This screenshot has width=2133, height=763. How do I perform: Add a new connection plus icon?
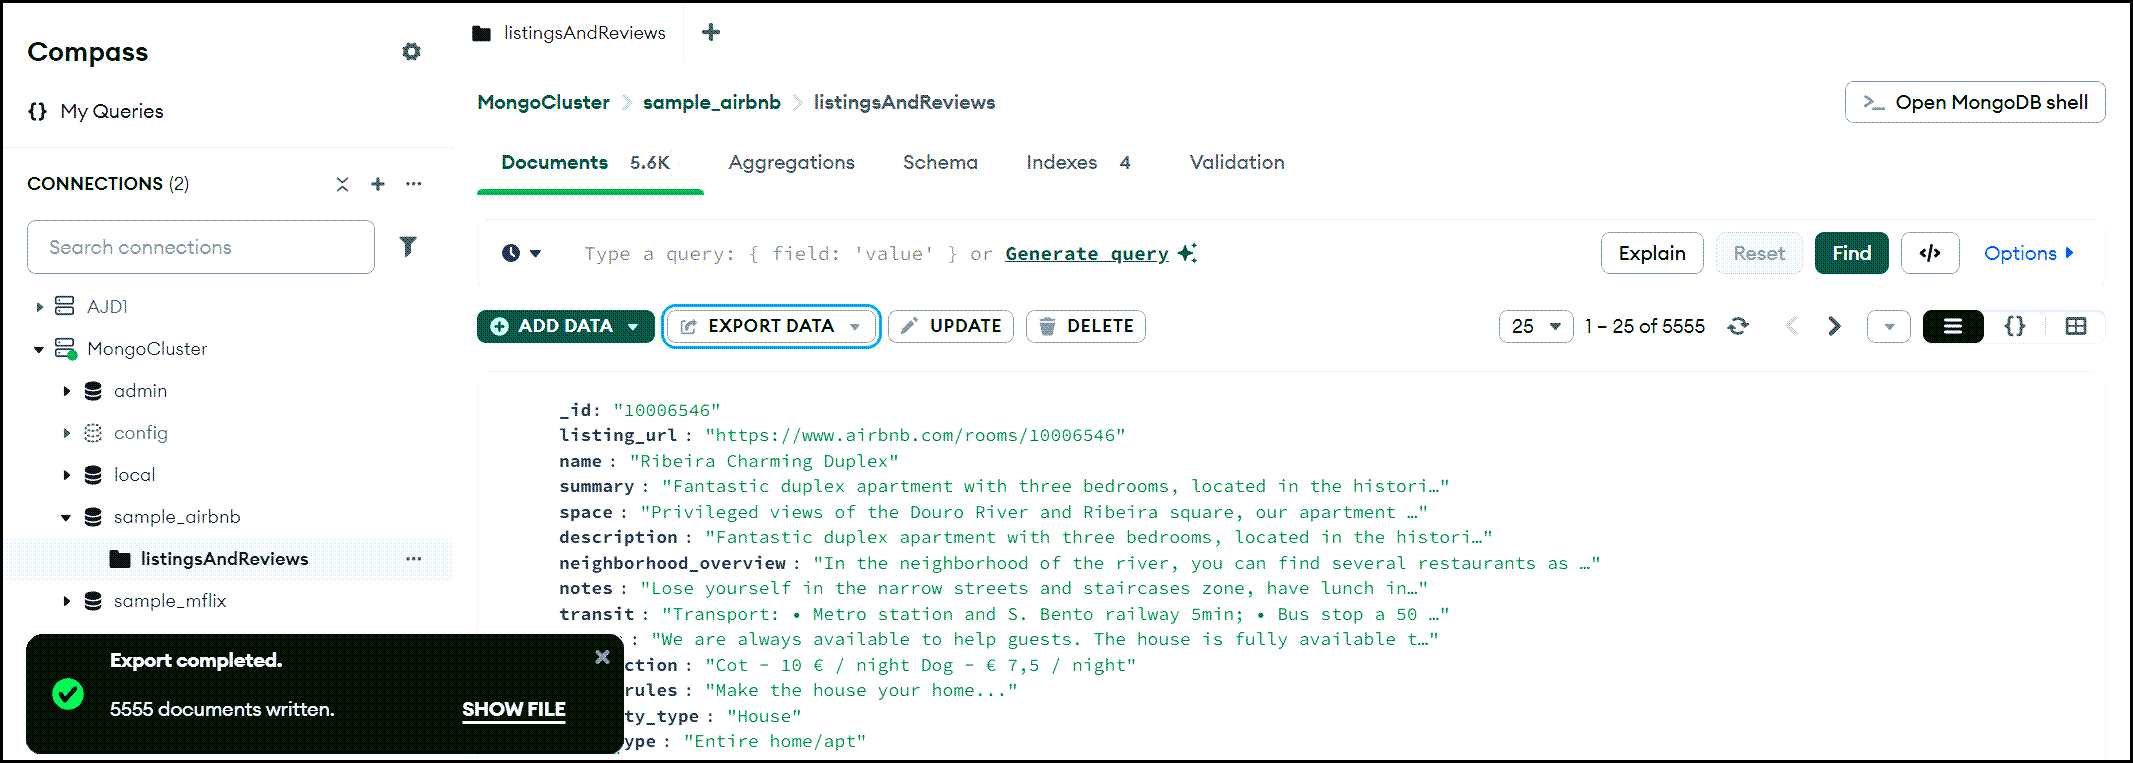pyautogui.click(x=378, y=184)
